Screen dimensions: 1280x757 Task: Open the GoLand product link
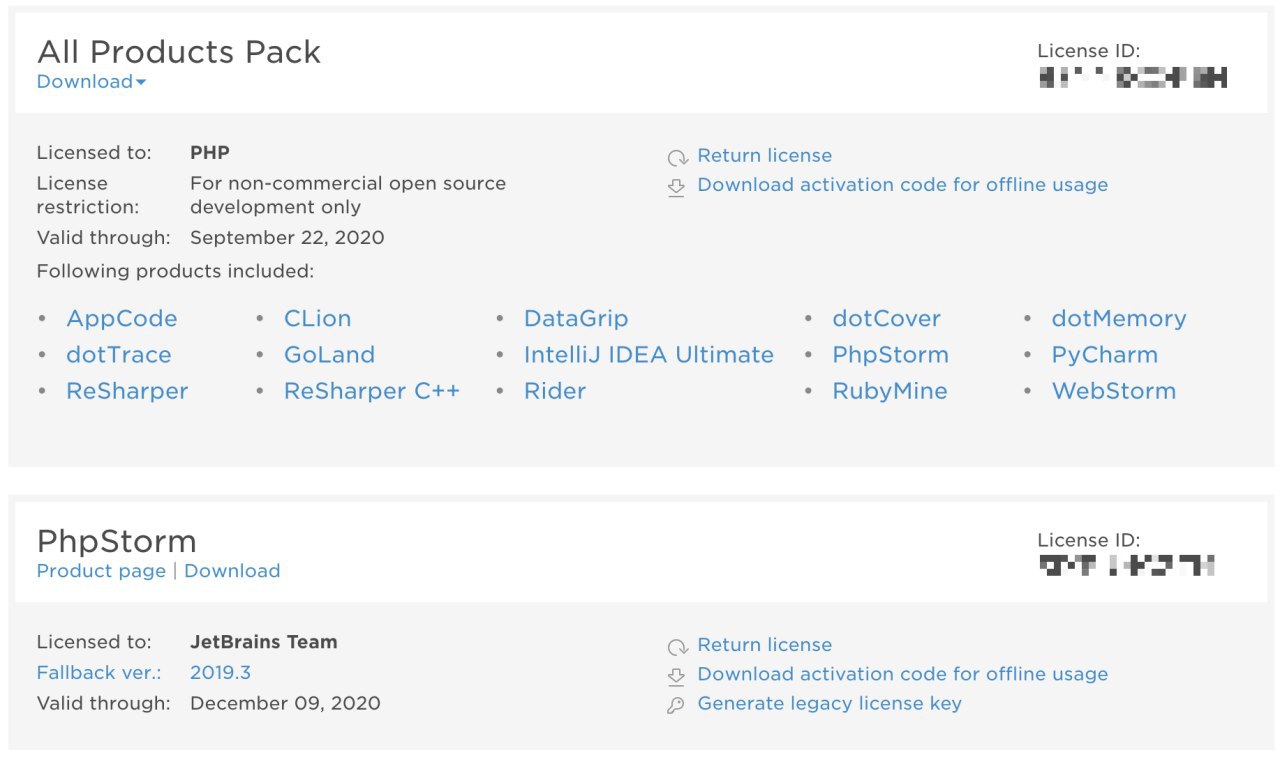(329, 355)
